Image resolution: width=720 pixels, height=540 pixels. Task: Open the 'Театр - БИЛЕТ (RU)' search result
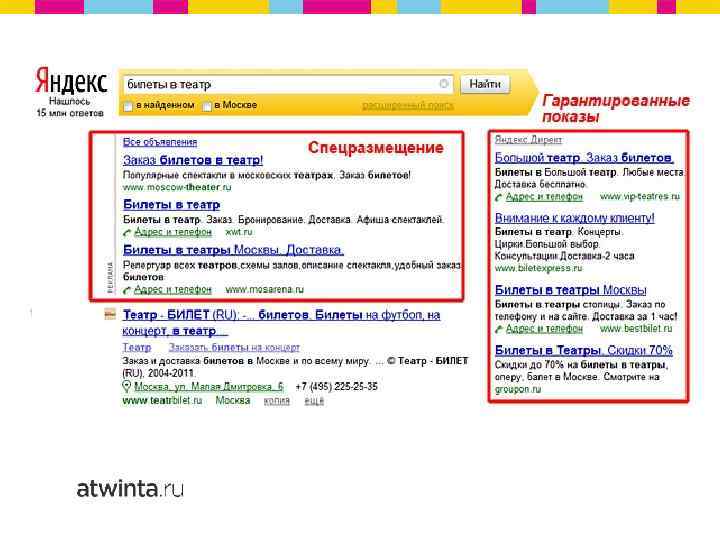[x=281, y=322]
